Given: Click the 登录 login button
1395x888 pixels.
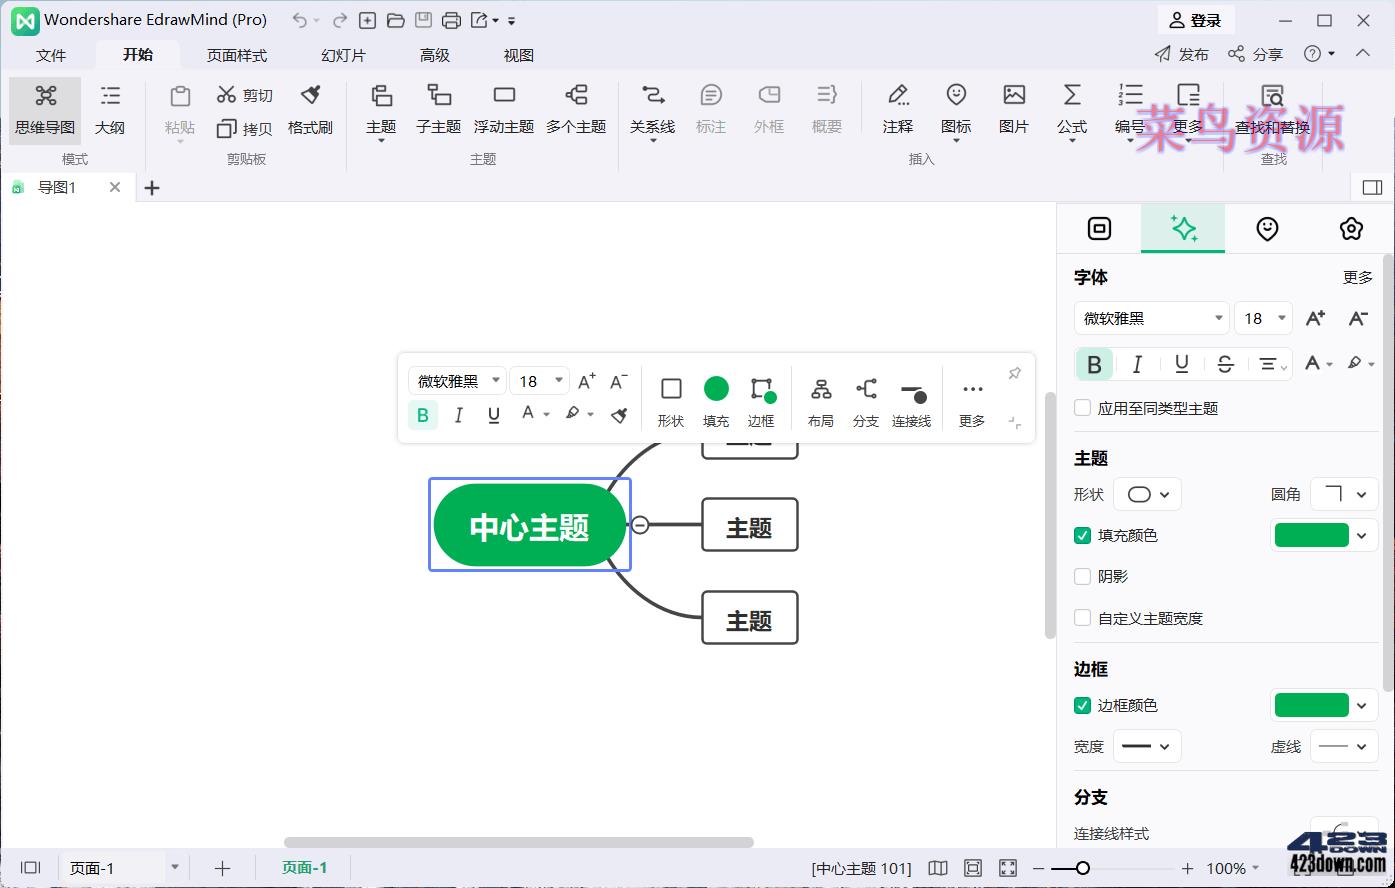Looking at the screenshot, I should (x=1195, y=19).
